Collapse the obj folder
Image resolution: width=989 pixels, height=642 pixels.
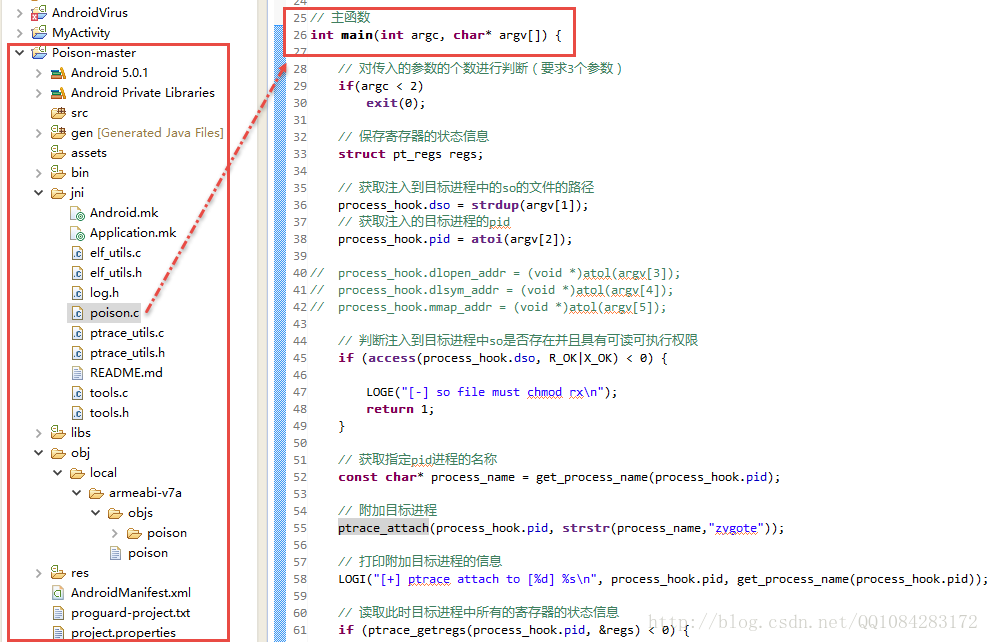click(38, 453)
